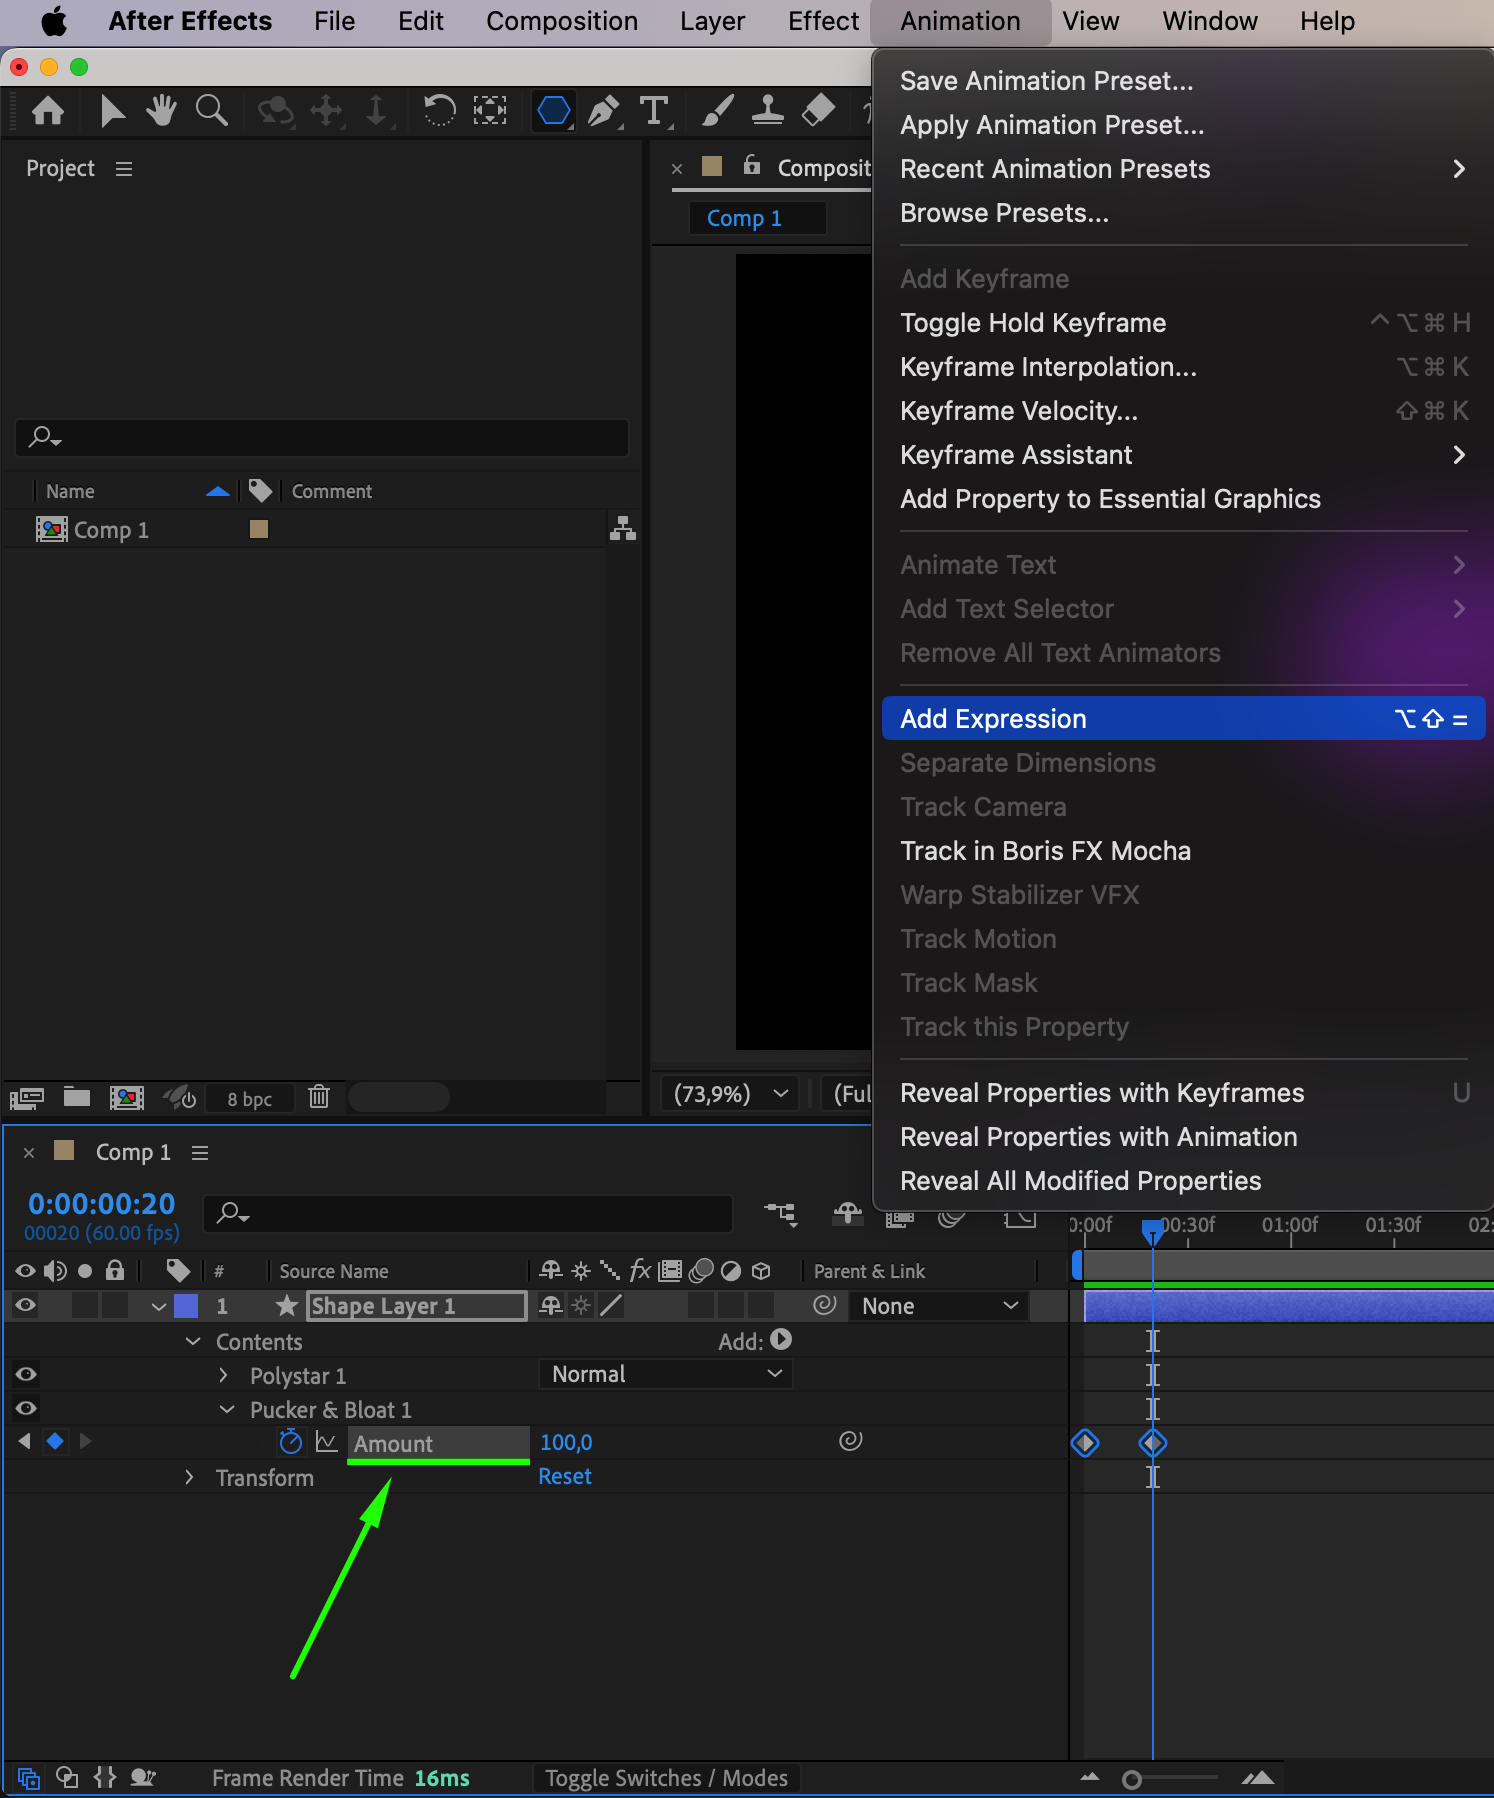Click the Reset link under Pucker & Bloat
This screenshot has height=1798, width=1494.
[x=565, y=1477]
